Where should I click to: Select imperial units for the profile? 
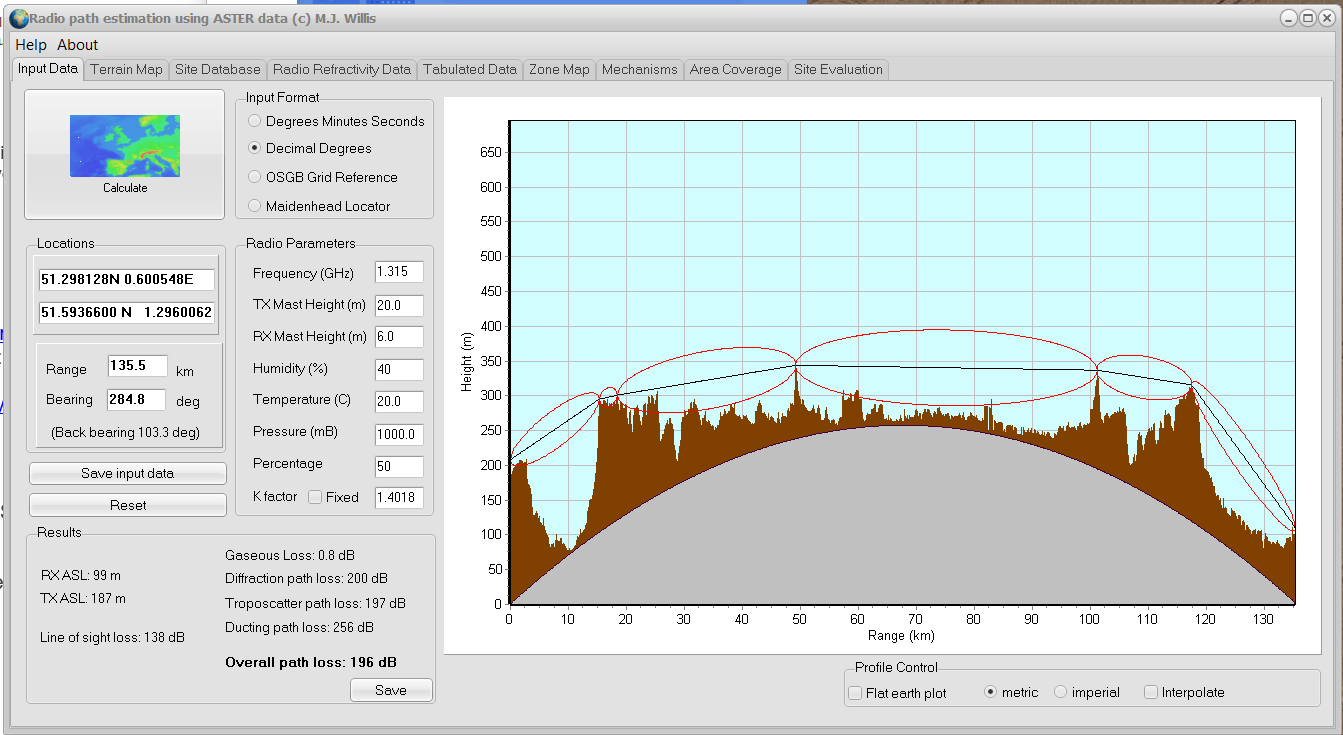click(x=1059, y=692)
